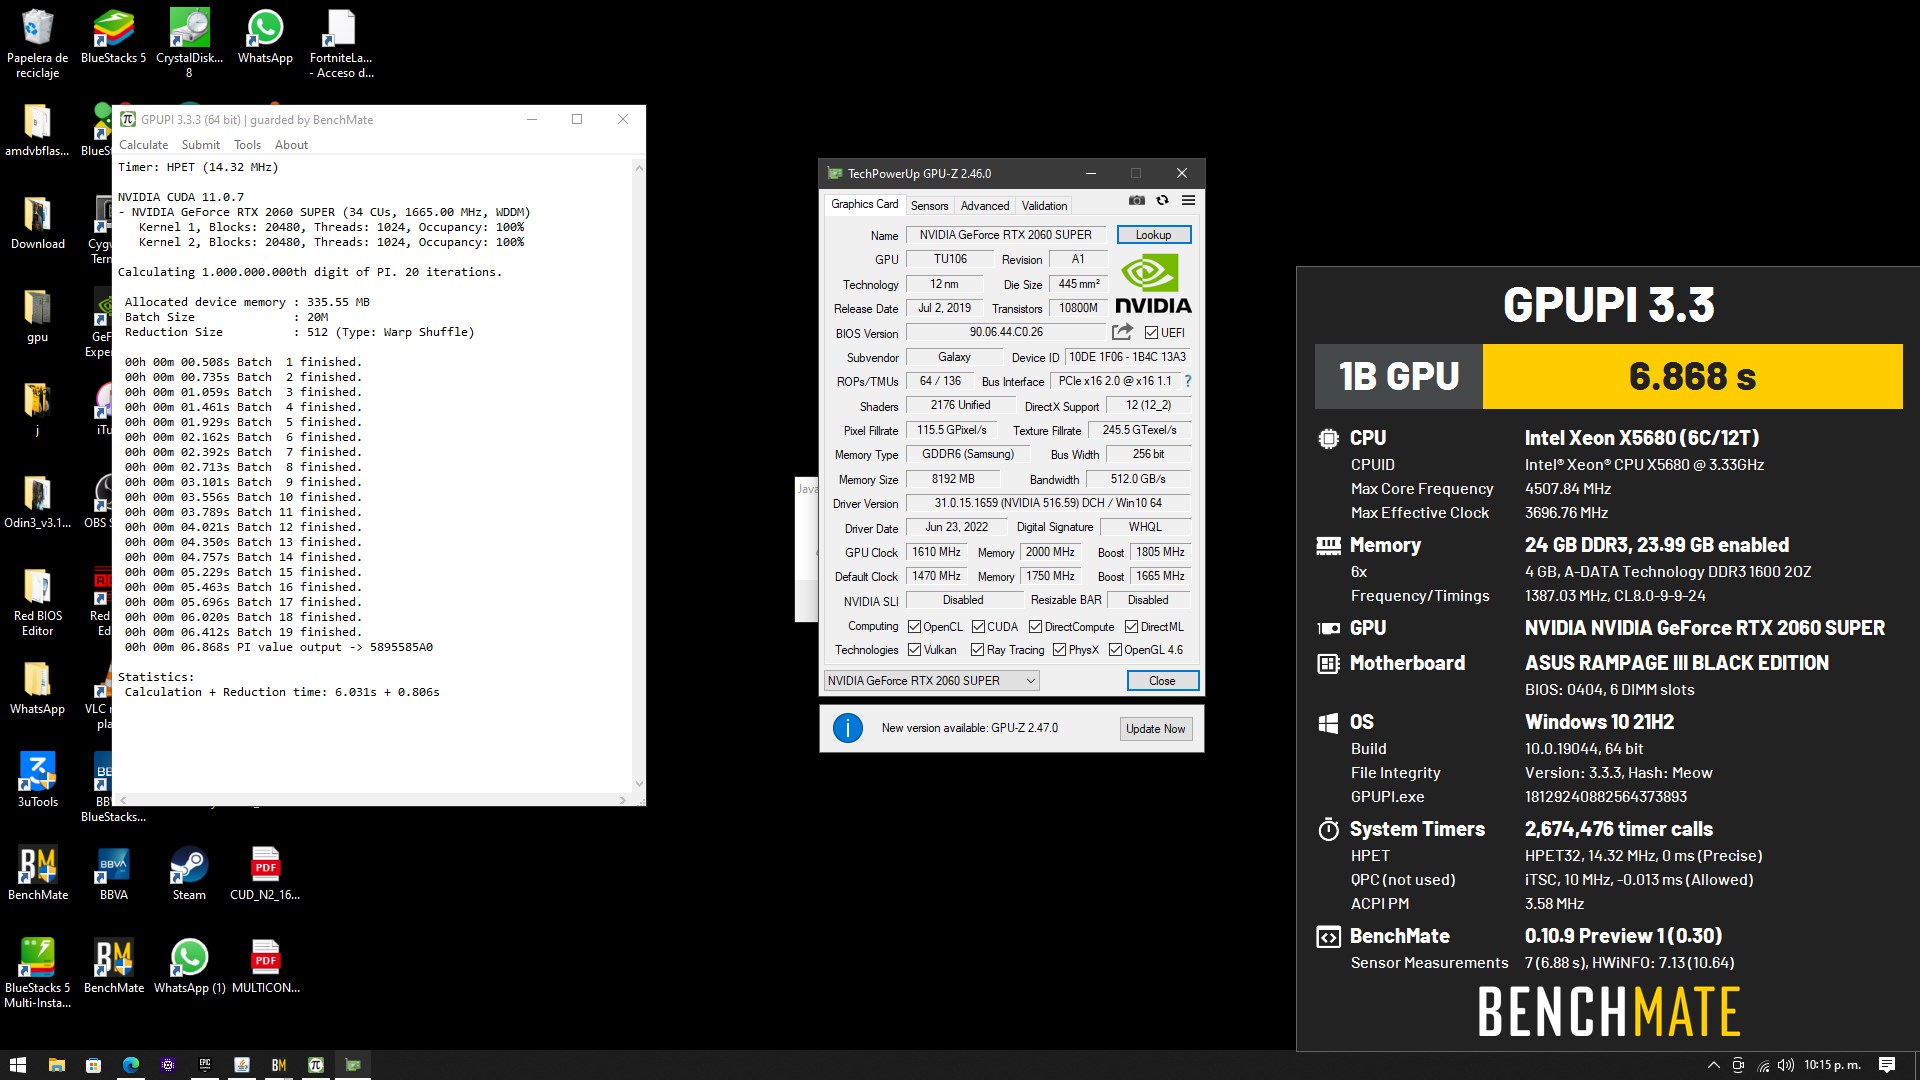
Task: Click the Microsoft Store taskbar icon
Action: [93, 1065]
